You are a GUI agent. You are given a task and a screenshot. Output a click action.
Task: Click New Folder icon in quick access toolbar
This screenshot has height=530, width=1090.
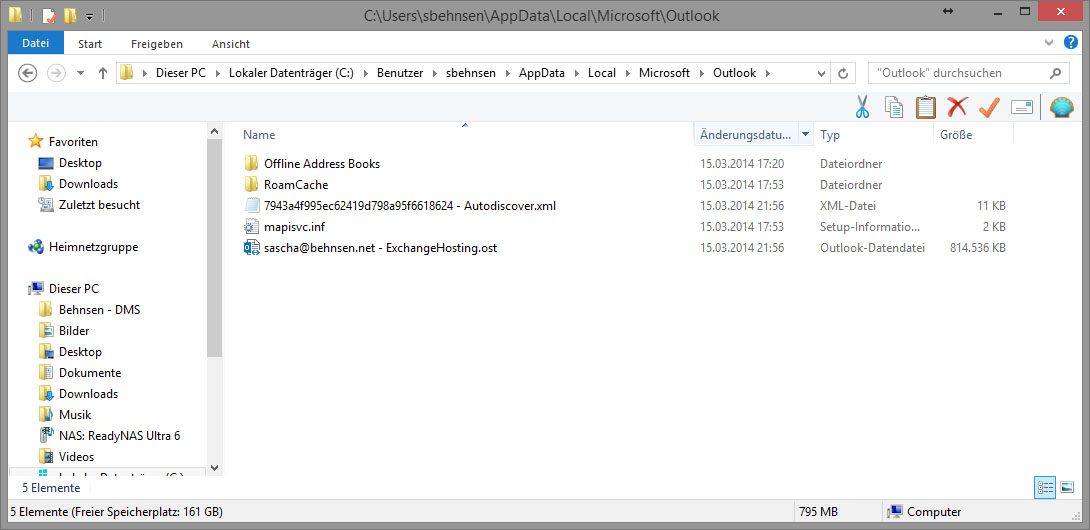pos(70,15)
